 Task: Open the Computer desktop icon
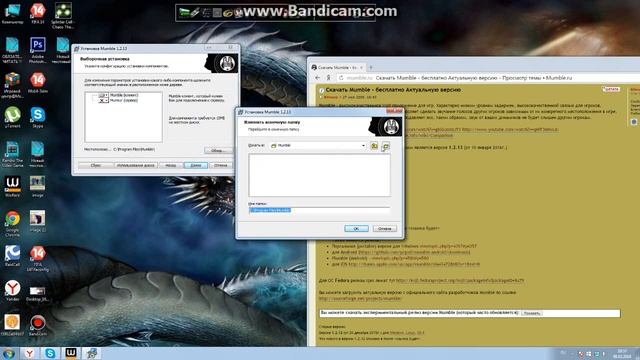pyautogui.click(x=12, y=14)
